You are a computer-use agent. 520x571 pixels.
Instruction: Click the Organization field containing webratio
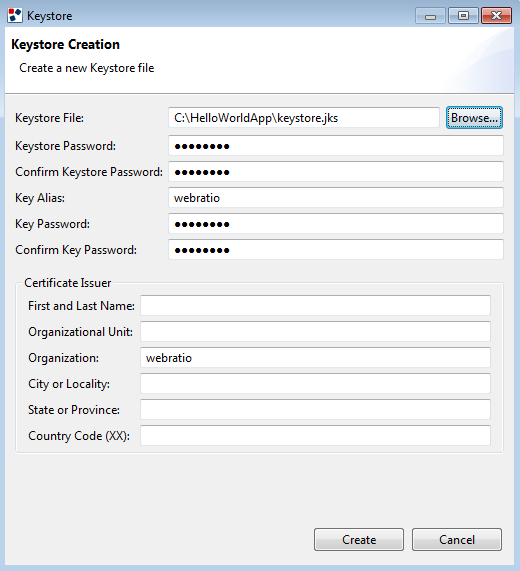[315, 358]
